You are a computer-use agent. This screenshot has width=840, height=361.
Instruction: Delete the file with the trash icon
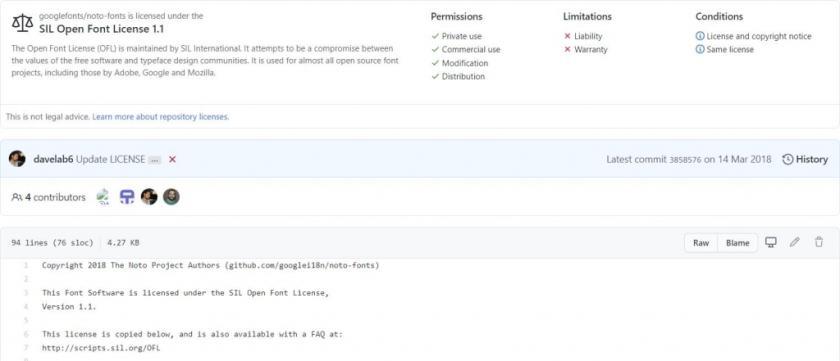pos(819,242)
